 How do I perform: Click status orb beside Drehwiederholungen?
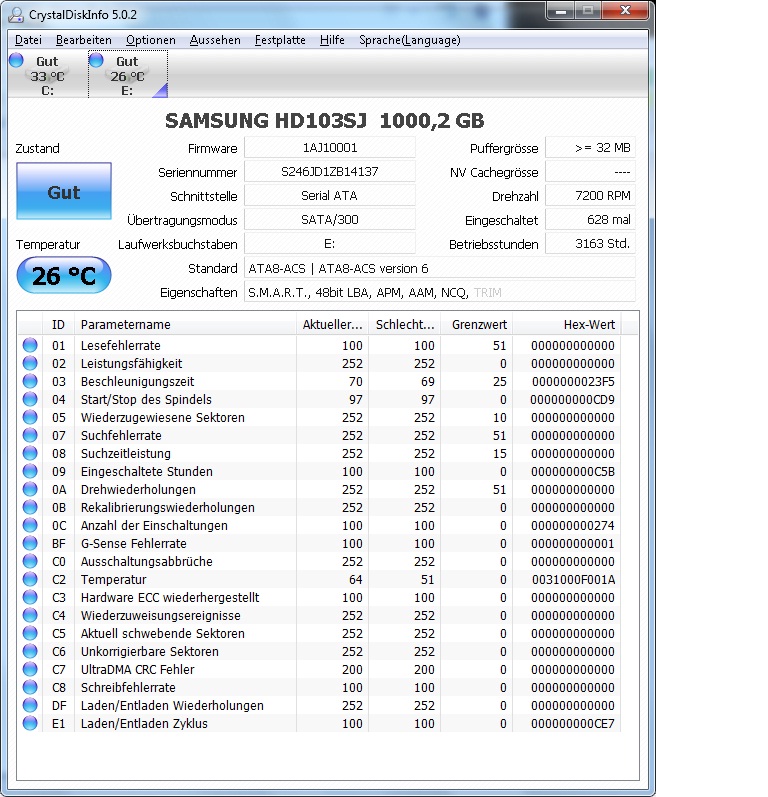(30, 489)
